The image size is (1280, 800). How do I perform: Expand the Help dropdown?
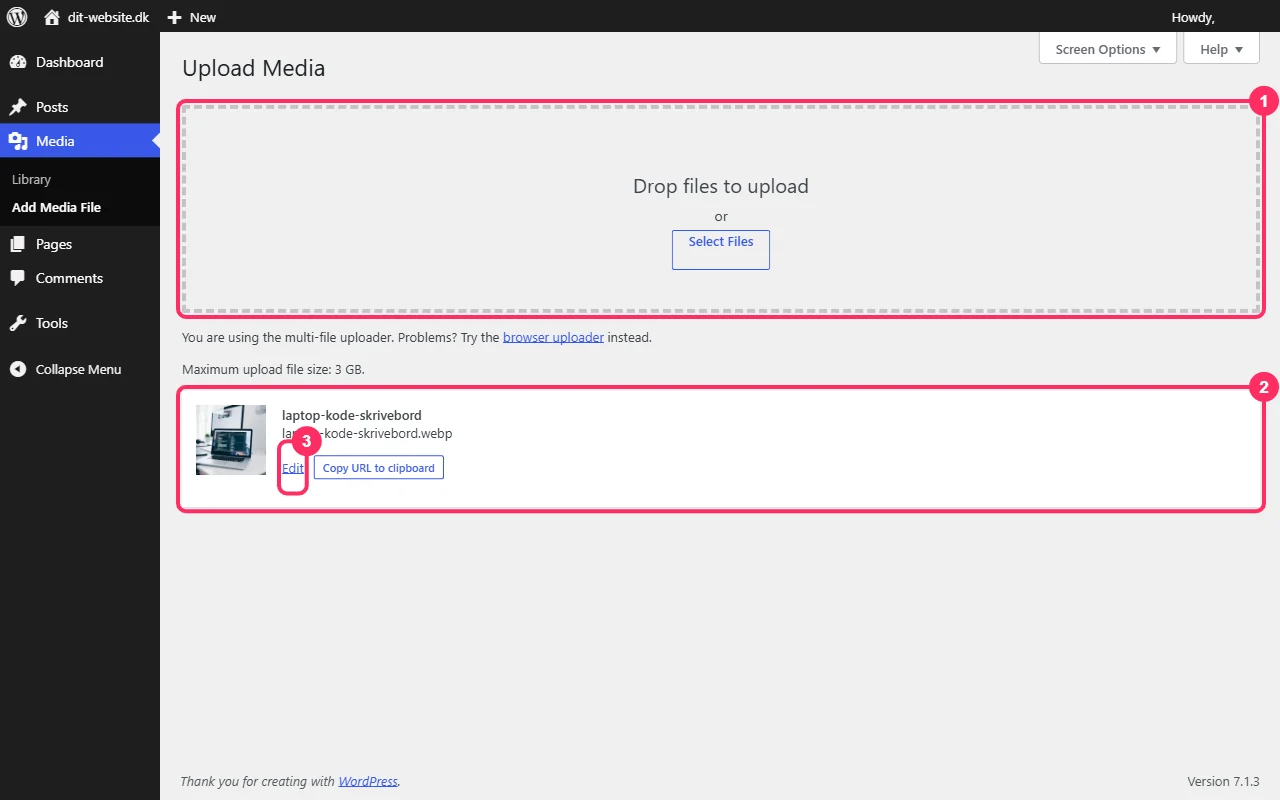[1221, 49]
